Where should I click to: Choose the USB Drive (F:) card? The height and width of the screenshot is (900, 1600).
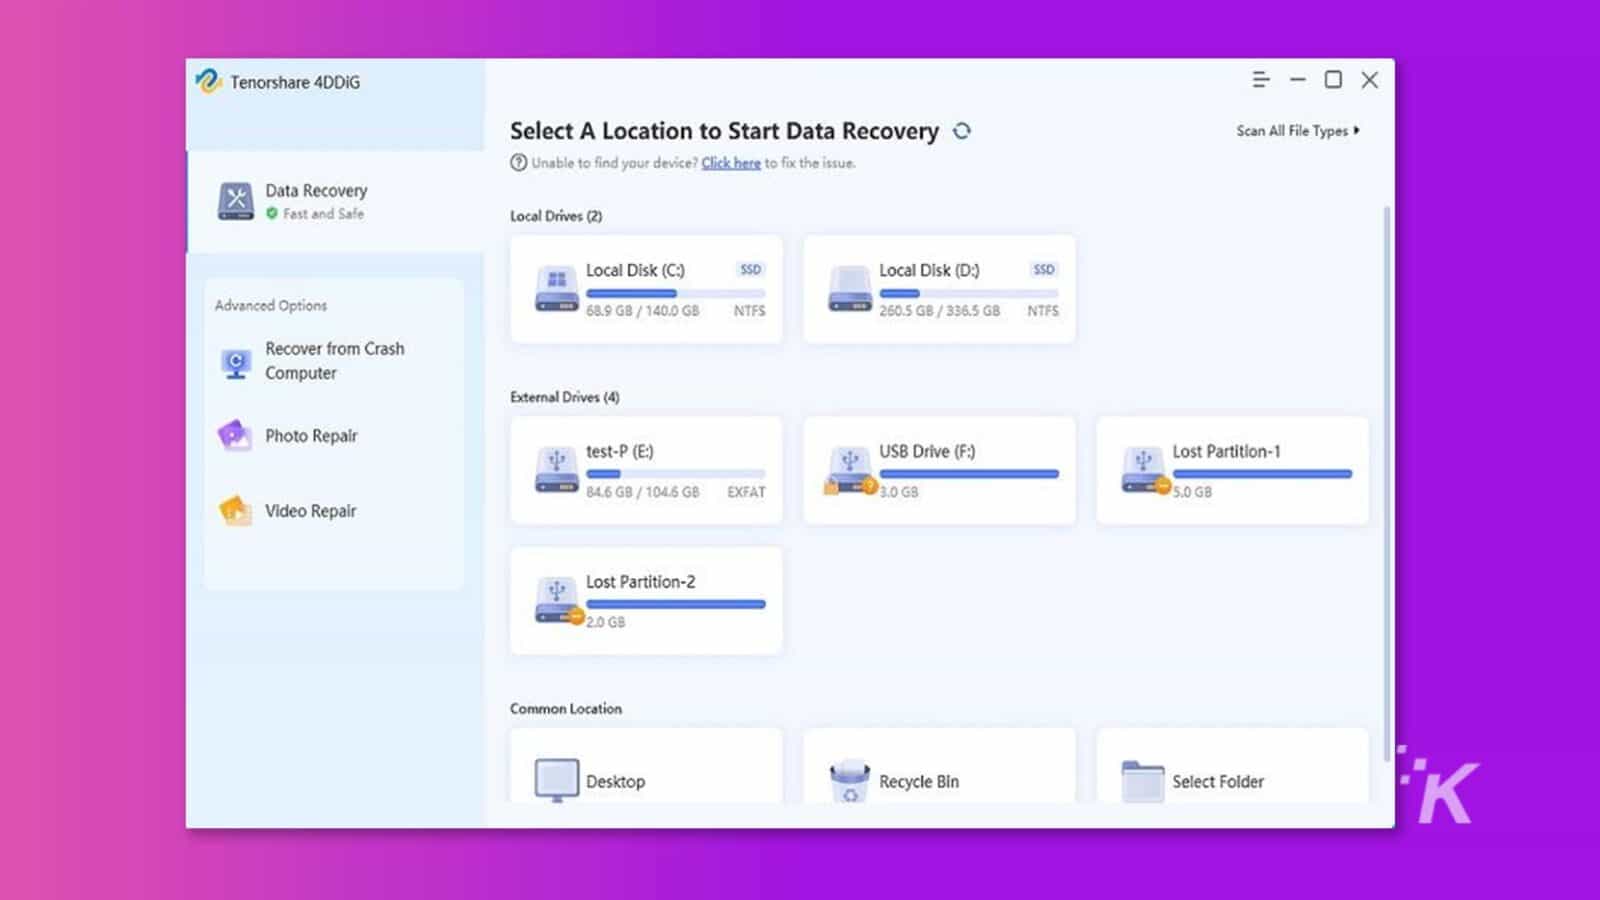[x=939, y=470]
